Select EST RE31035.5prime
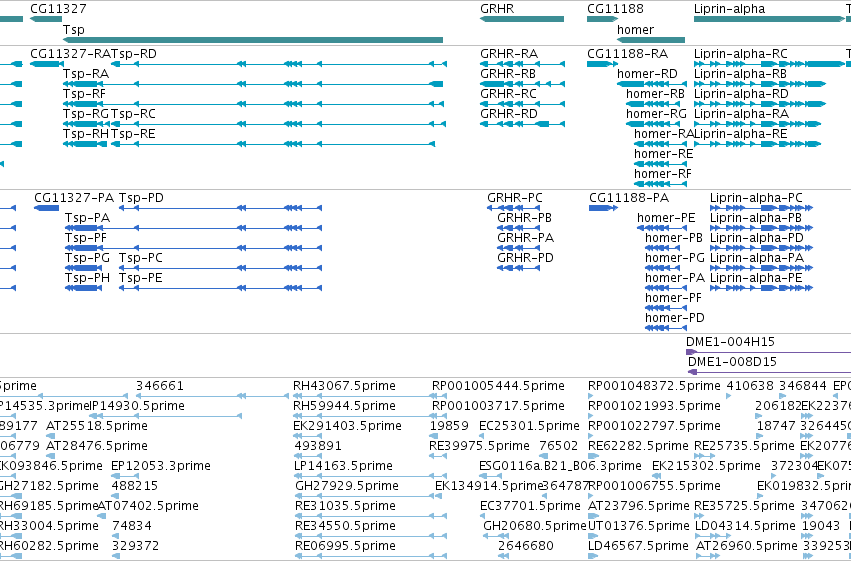The image size is (851, 561). (x=345, y=506)
